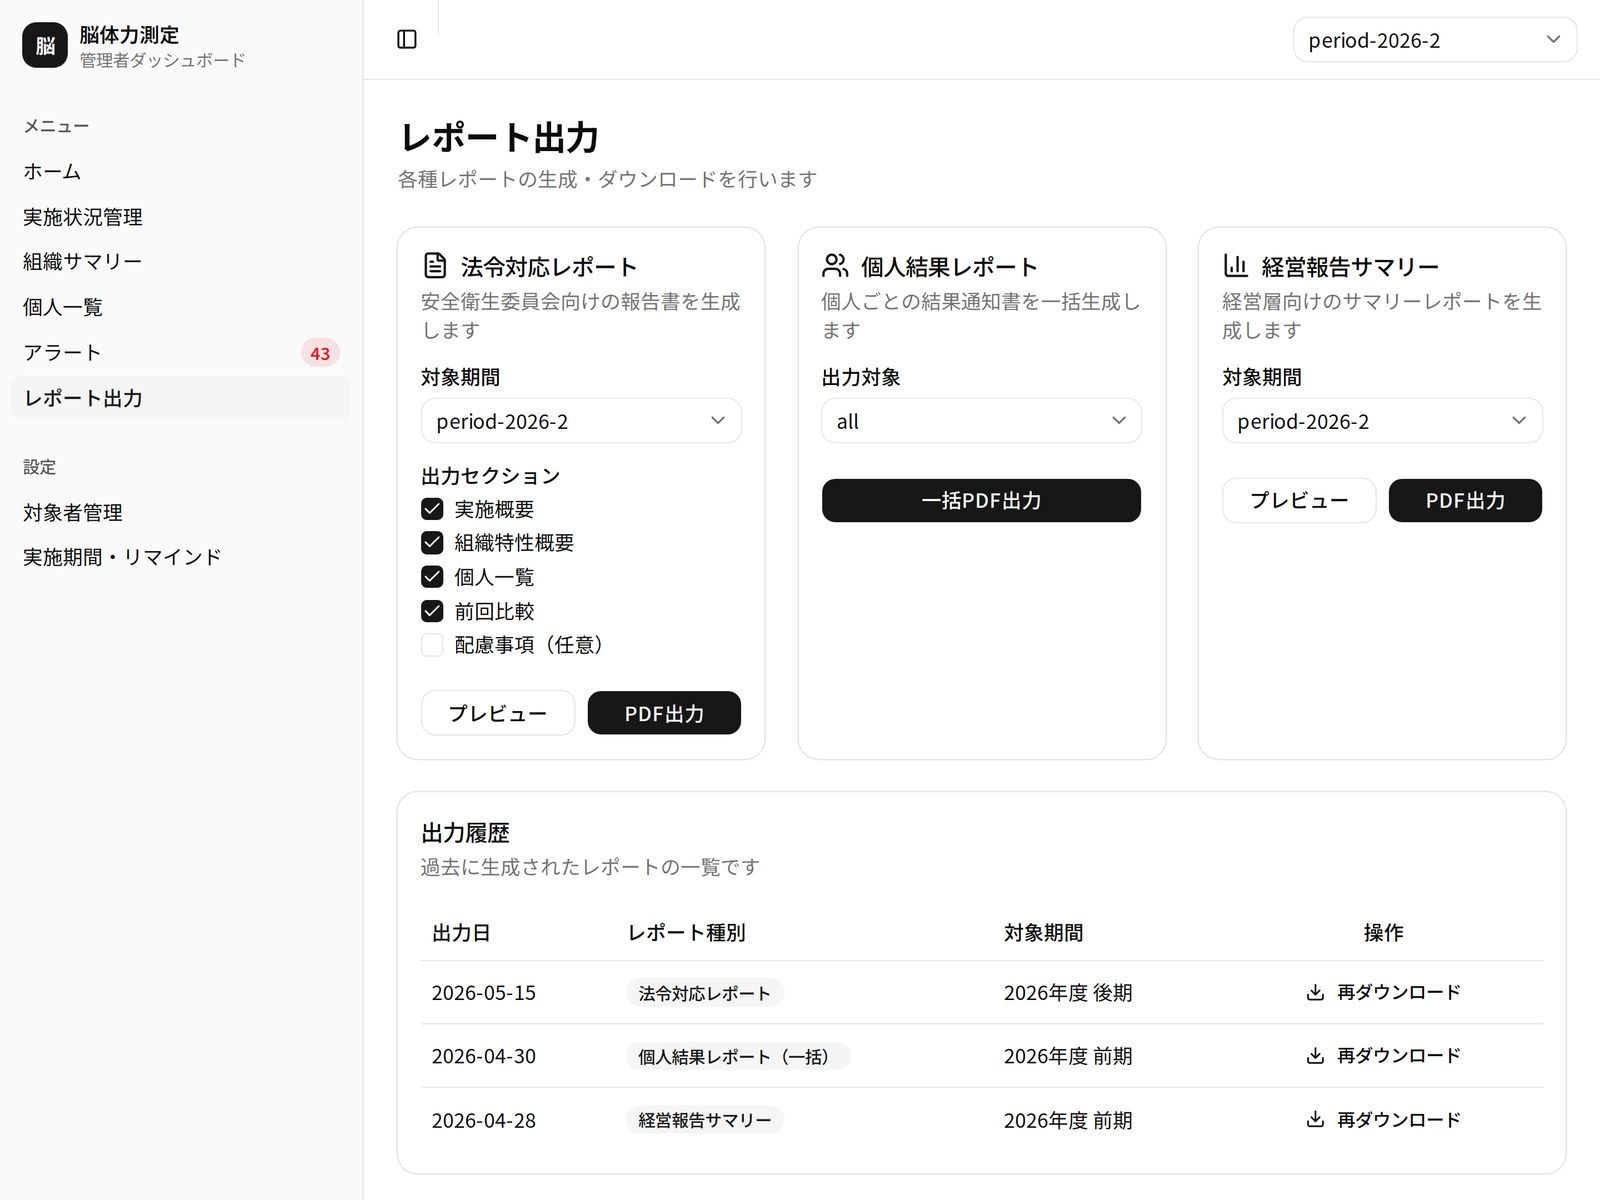Click the people icon beside 個人結果レポート
This screenshot has width=1600, height=1200.
pyautogui.click(x=835, y=266)
